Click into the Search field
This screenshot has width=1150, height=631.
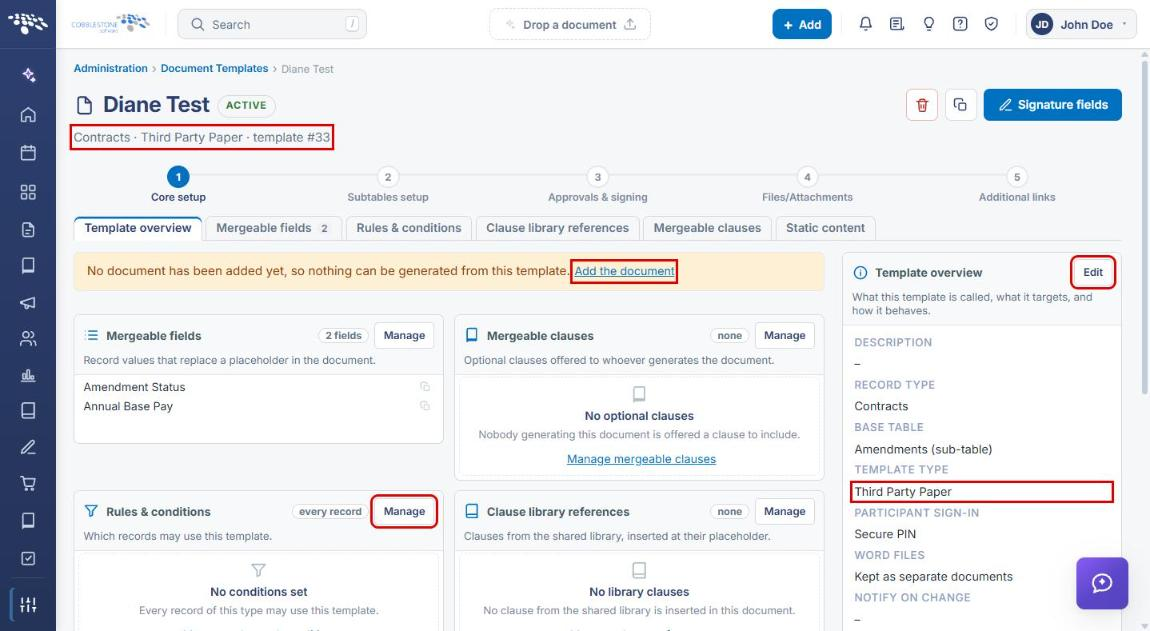click(272, 24)
